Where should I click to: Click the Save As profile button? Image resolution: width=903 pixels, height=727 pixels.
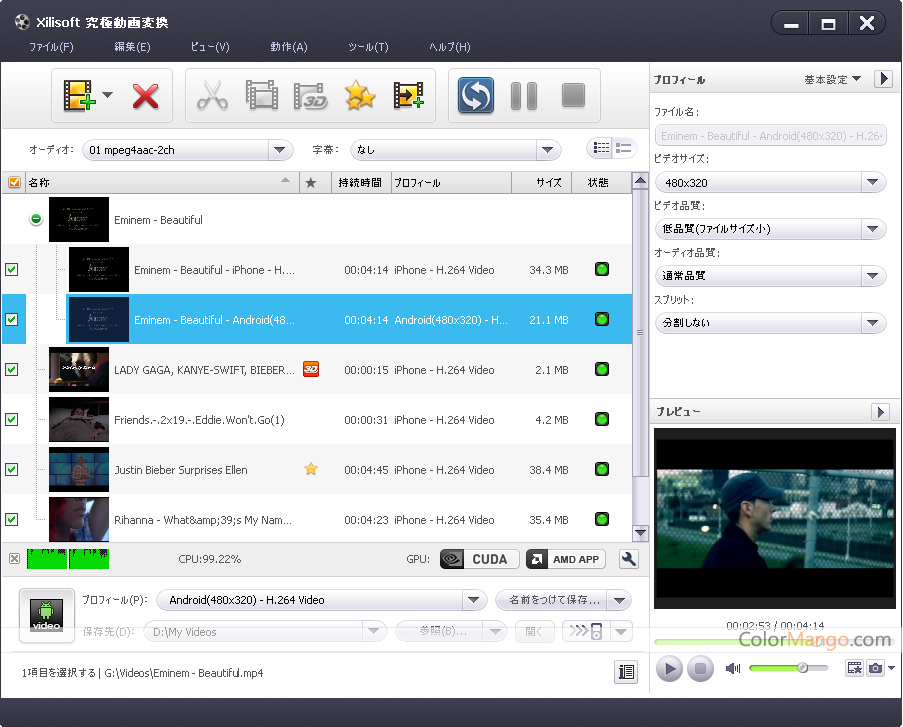552,600
